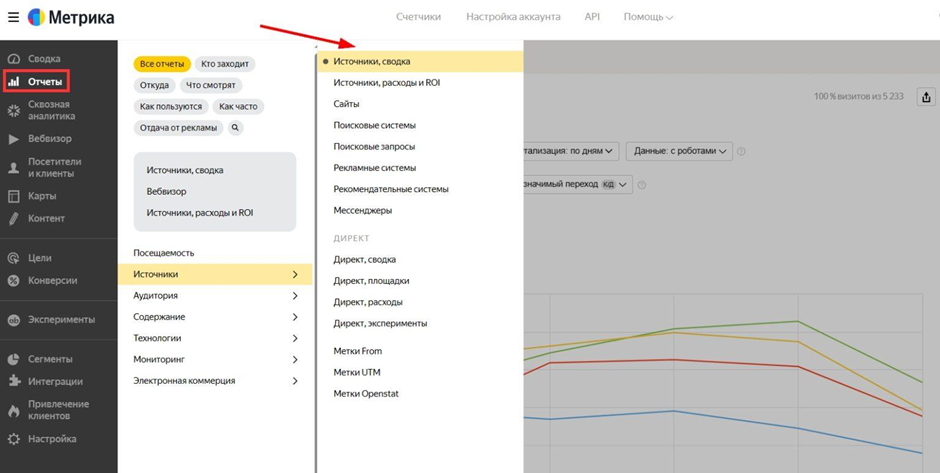The image size is (940, 473).
Task: Select Источники, расходы и ROI in submenu
Action: pyautogui.click(x=386, y=83)
